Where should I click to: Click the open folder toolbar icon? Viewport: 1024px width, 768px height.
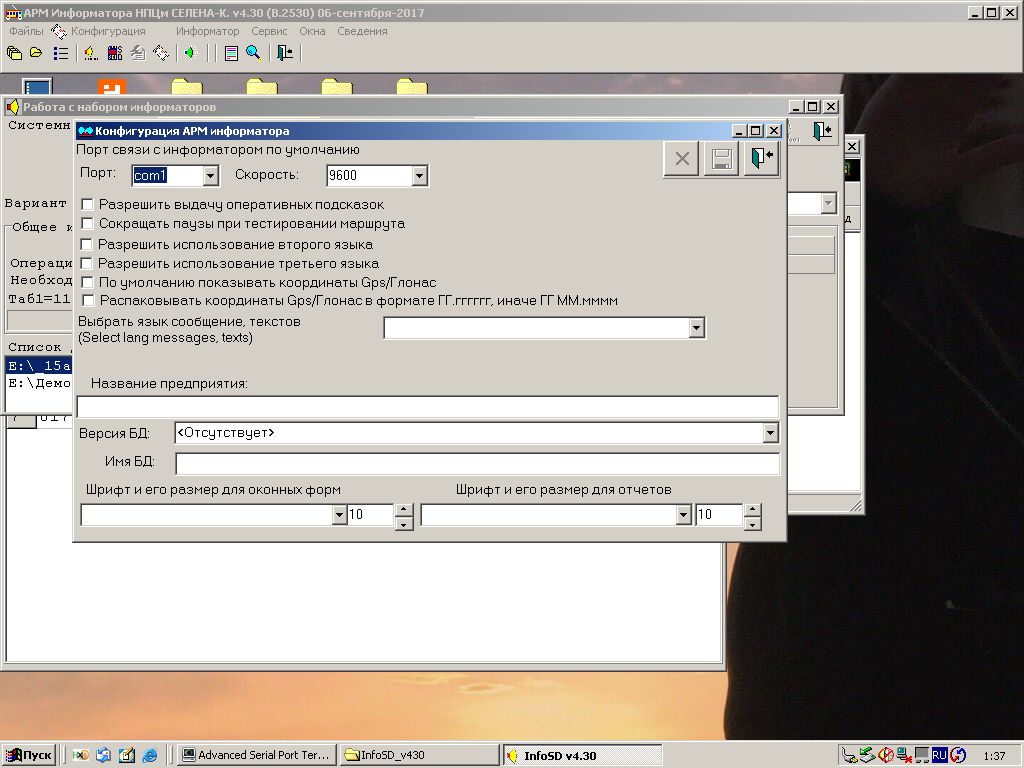point(36,53)
